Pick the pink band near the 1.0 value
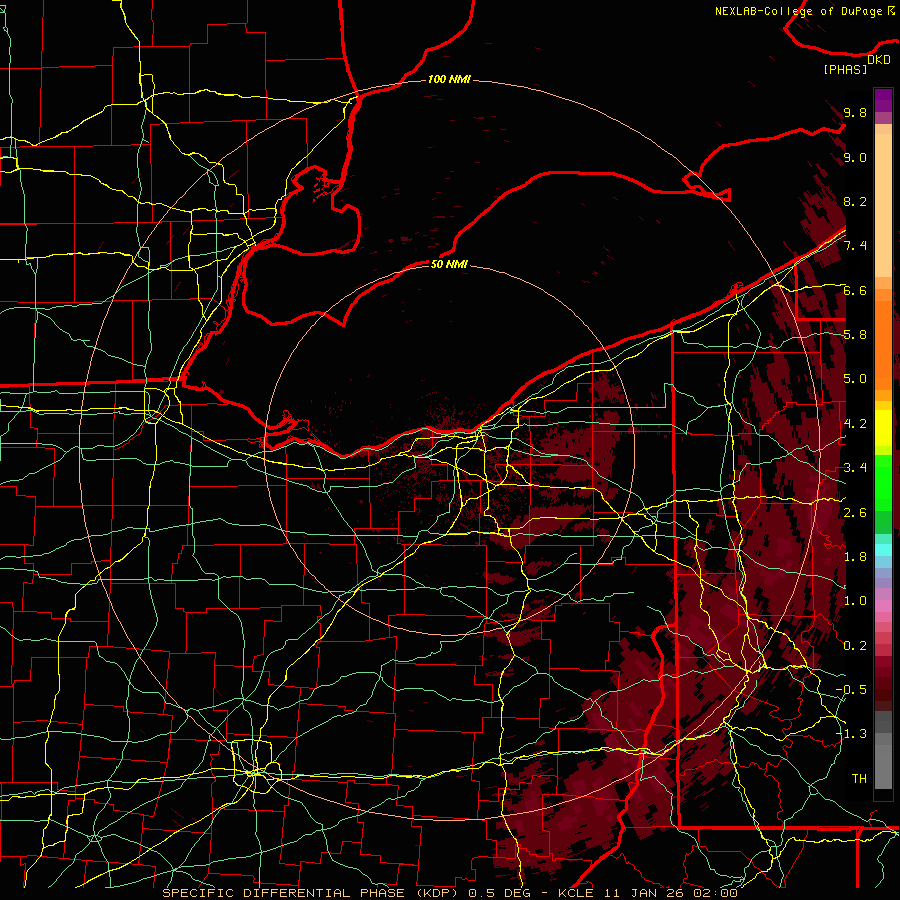This screenshot has height=900, width=900. [883, 606]
